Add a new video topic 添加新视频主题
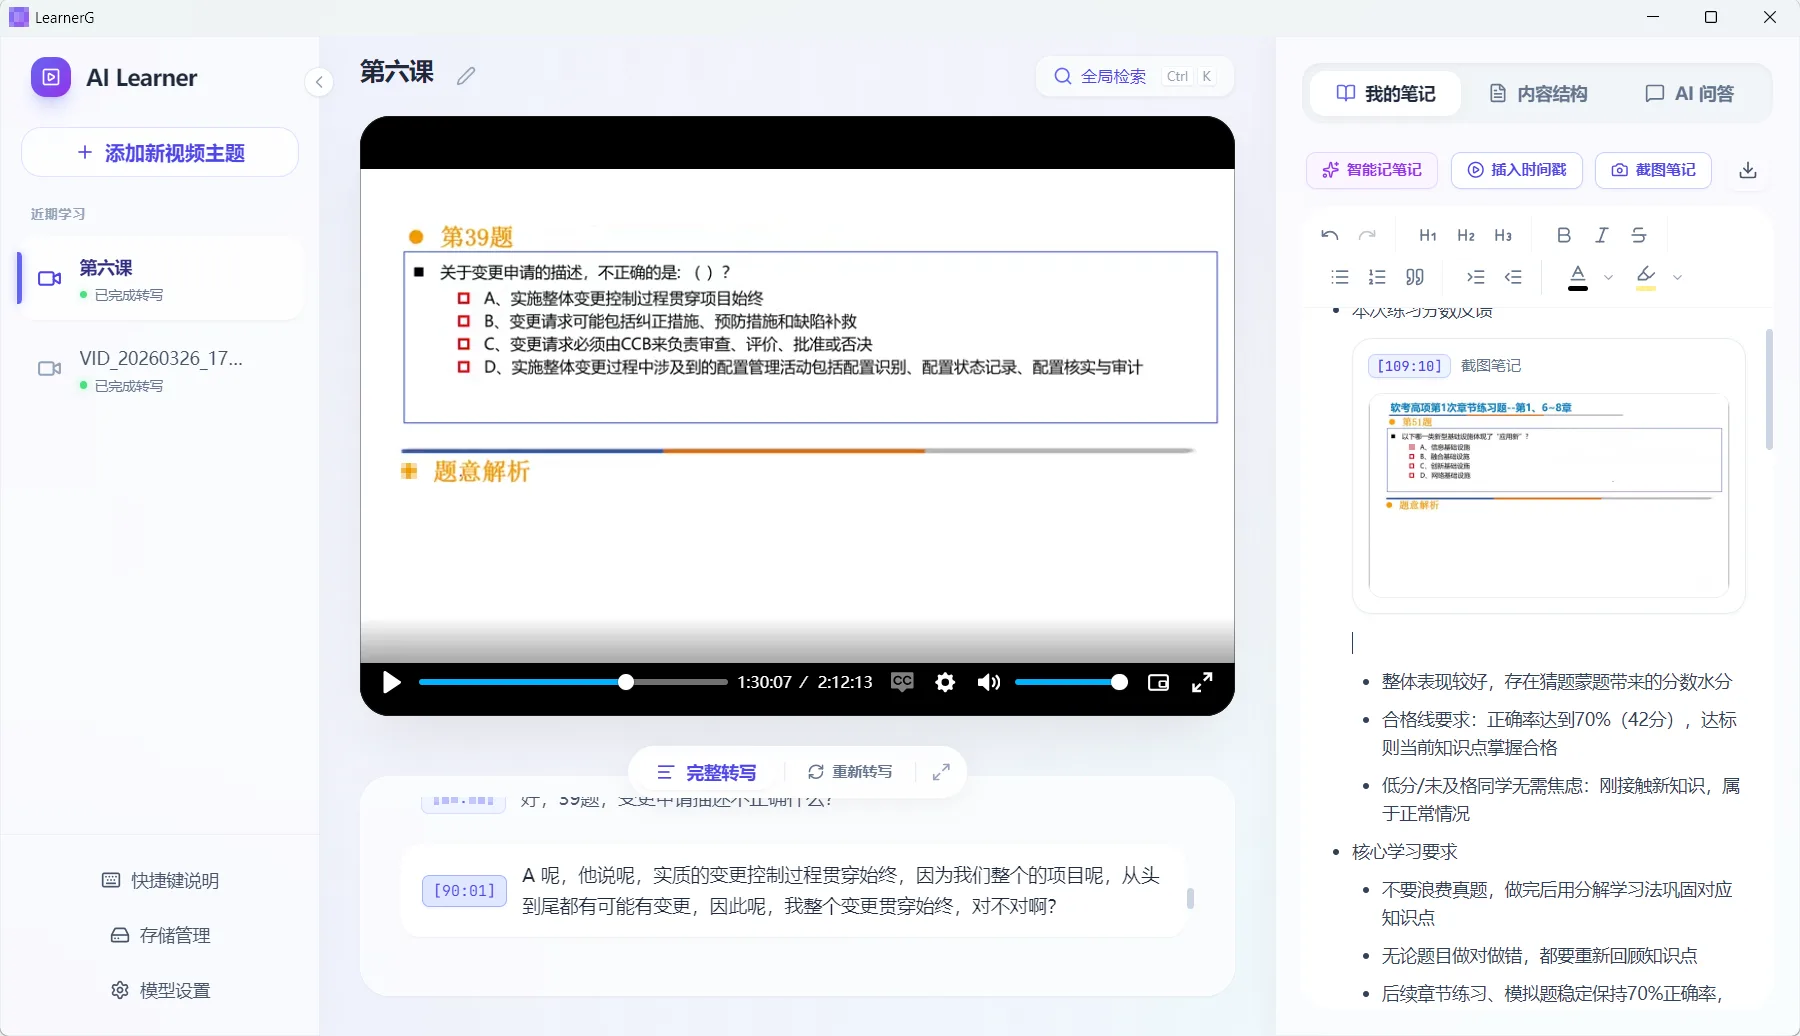Image resolution: width=1800 pixels, height=1036 pixels. coord(160,153)
